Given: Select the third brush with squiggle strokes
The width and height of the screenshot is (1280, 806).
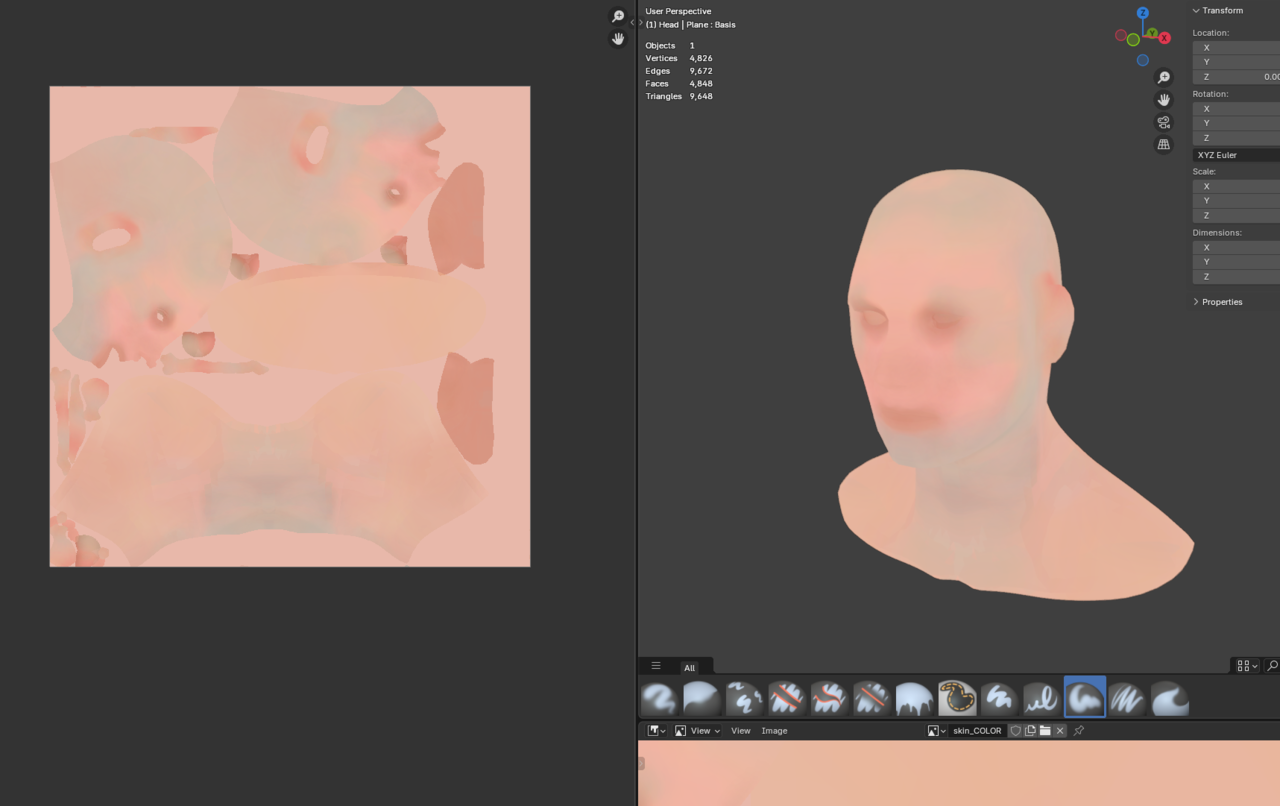Looking at the screenshot, I should click(x=744, y=698).
